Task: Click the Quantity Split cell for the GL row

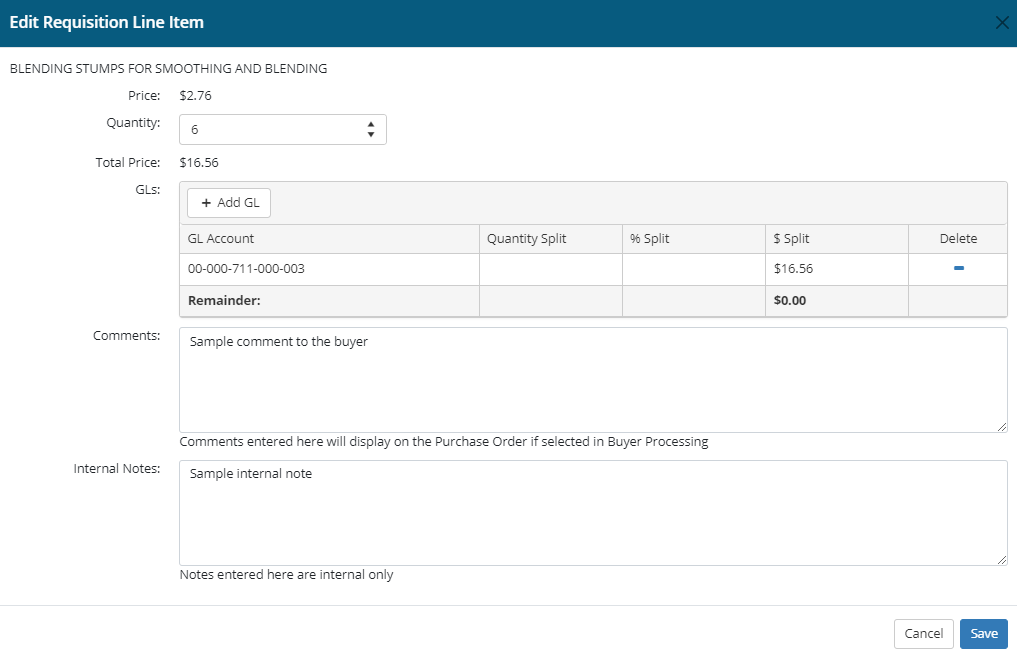Action: (550, 269)
